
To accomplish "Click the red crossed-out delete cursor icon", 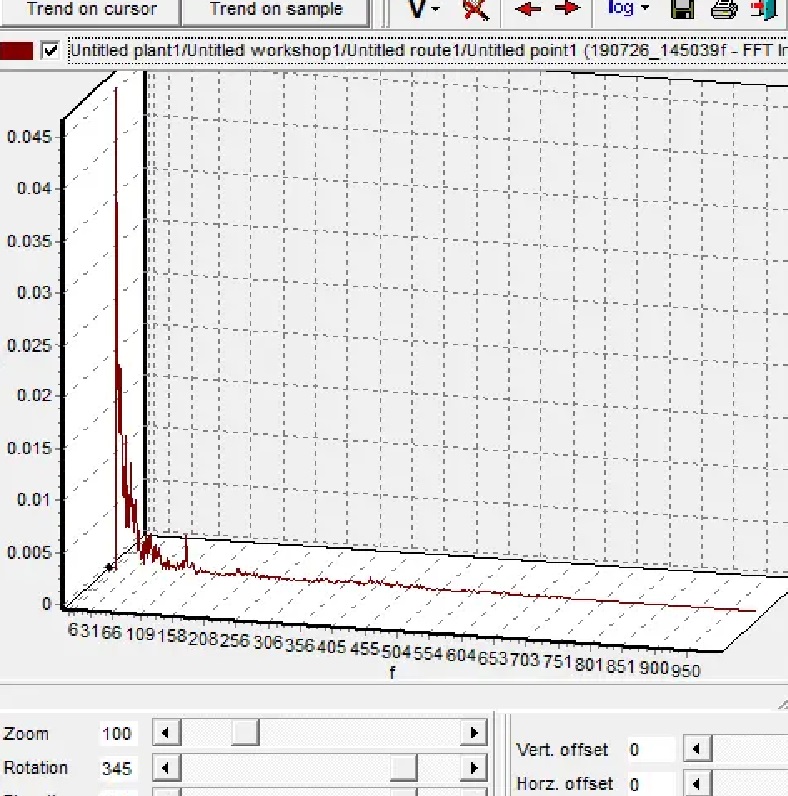I will pos(476,9).
